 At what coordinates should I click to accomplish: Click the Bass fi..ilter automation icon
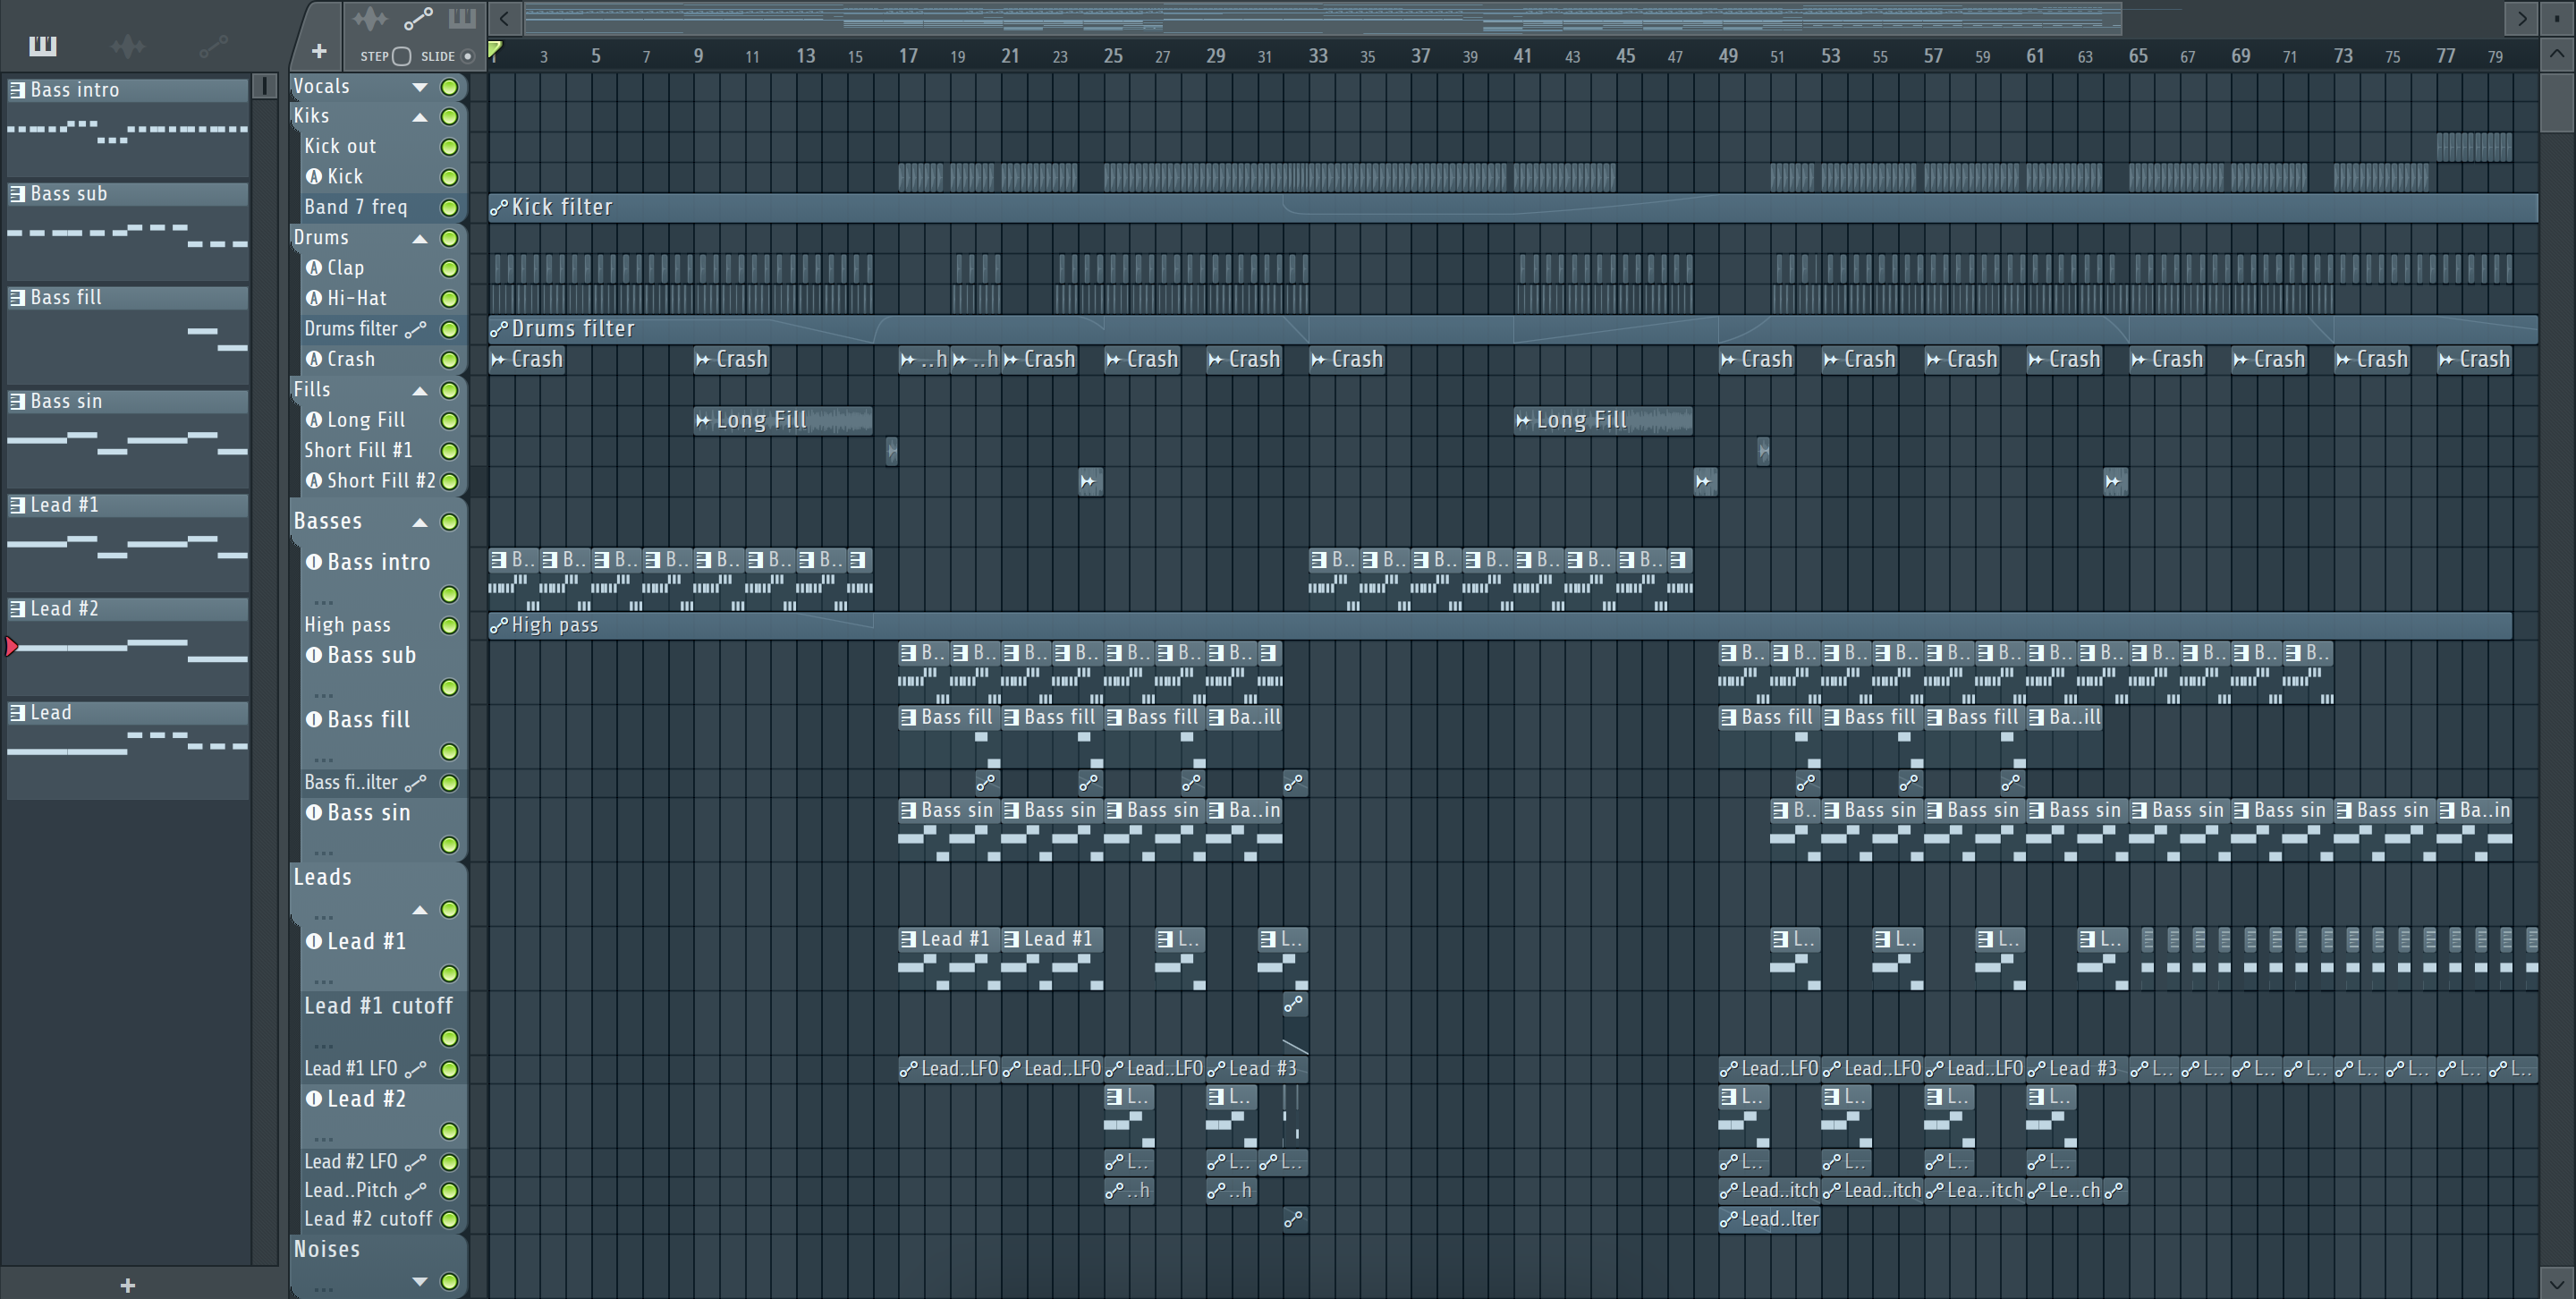(x=415, y=783)
